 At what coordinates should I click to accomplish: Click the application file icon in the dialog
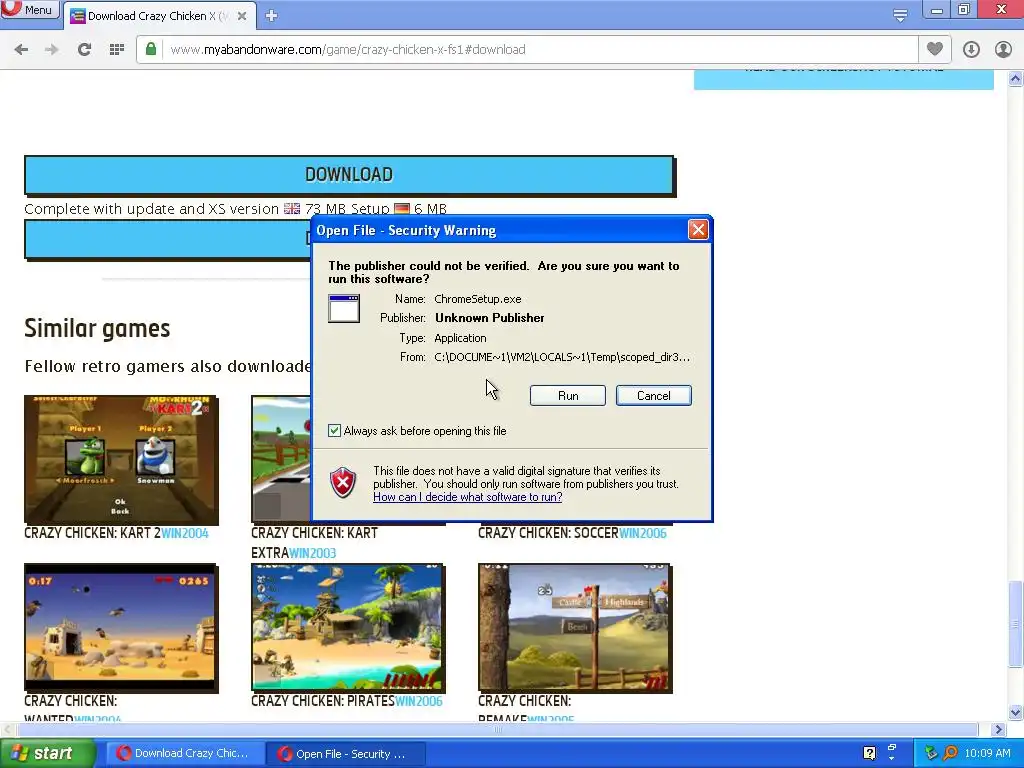tap(344, 308)
